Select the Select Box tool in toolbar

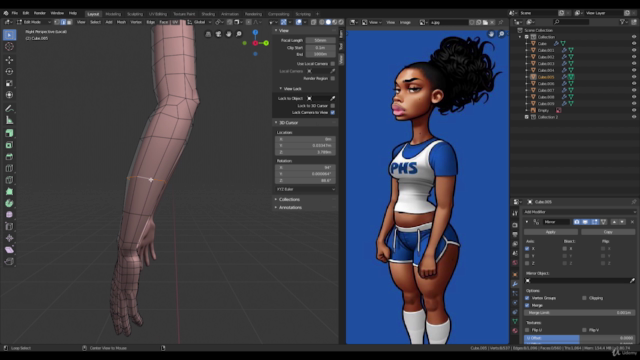click(9, 35)
